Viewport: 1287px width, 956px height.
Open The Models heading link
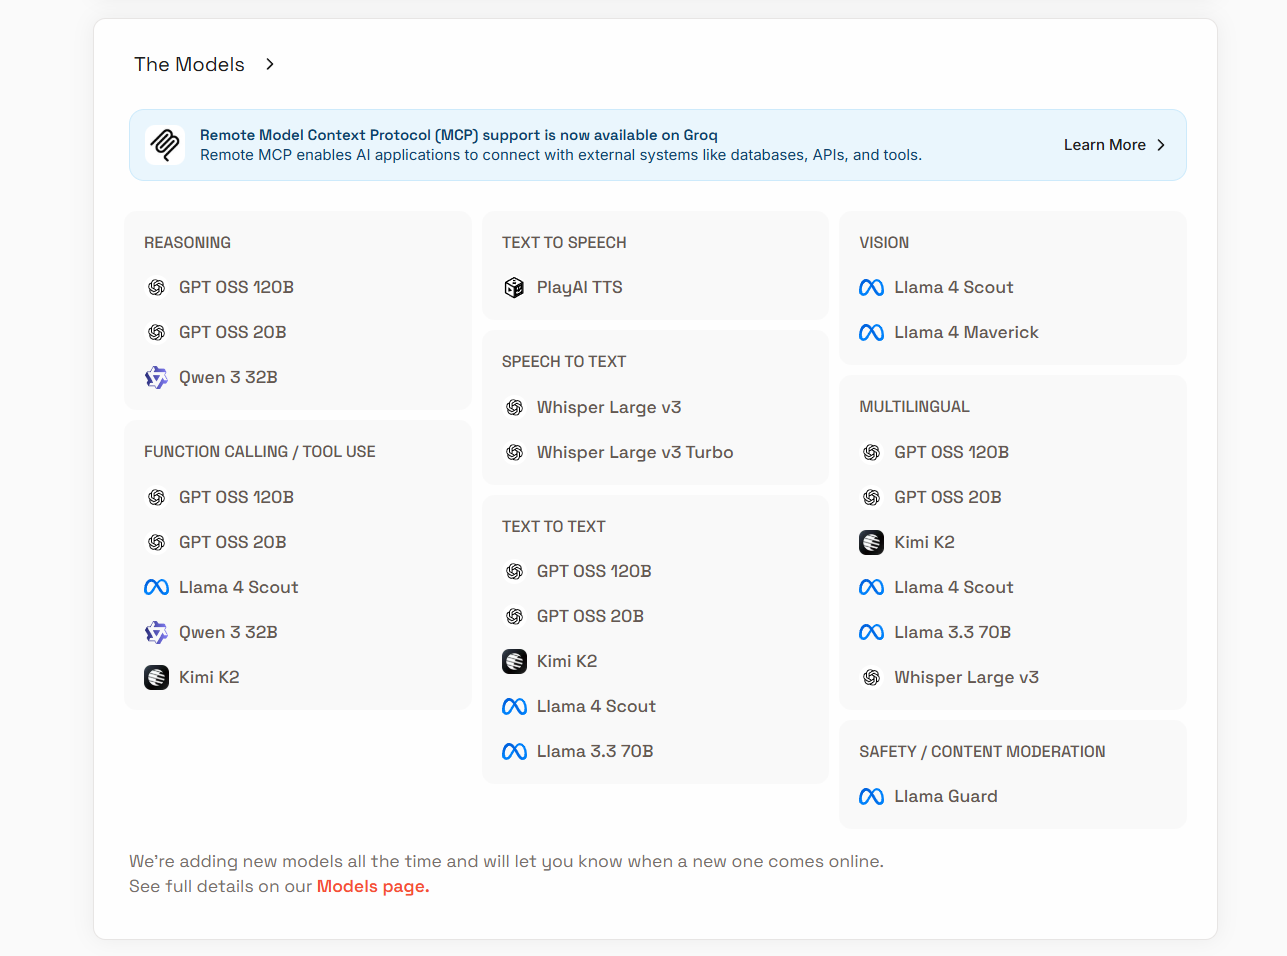point(189,64)
